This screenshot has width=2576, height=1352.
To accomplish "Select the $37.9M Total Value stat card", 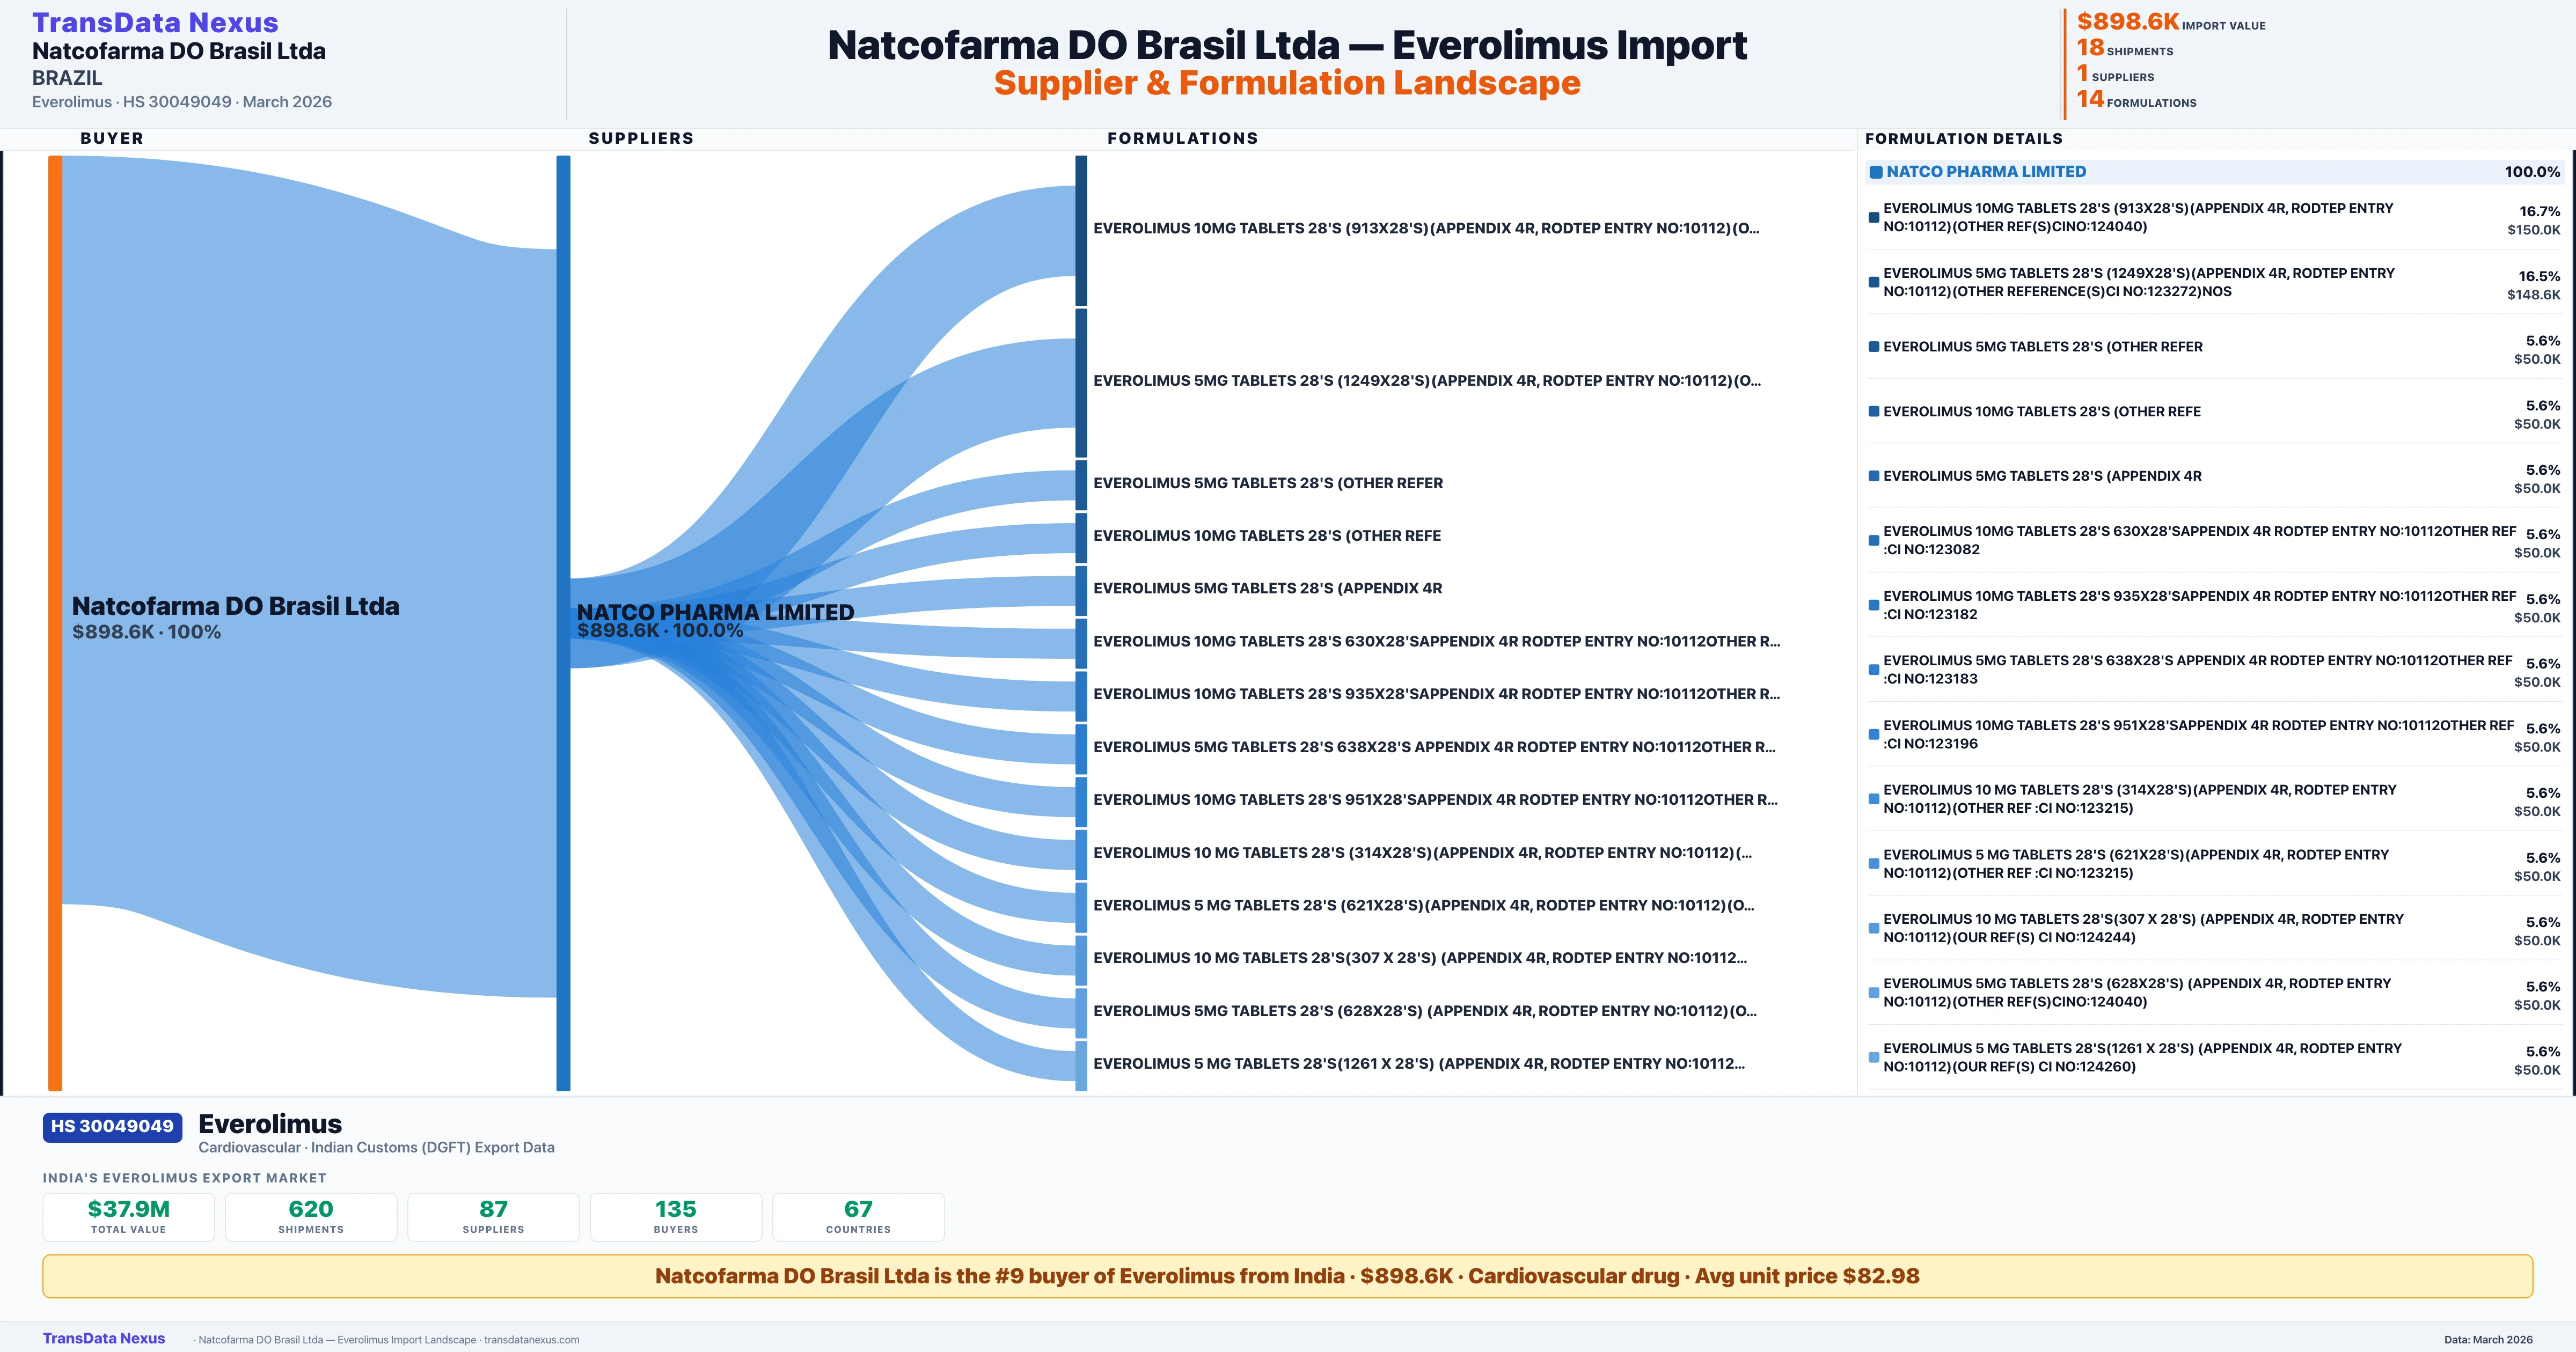I will click(128, 1217).
